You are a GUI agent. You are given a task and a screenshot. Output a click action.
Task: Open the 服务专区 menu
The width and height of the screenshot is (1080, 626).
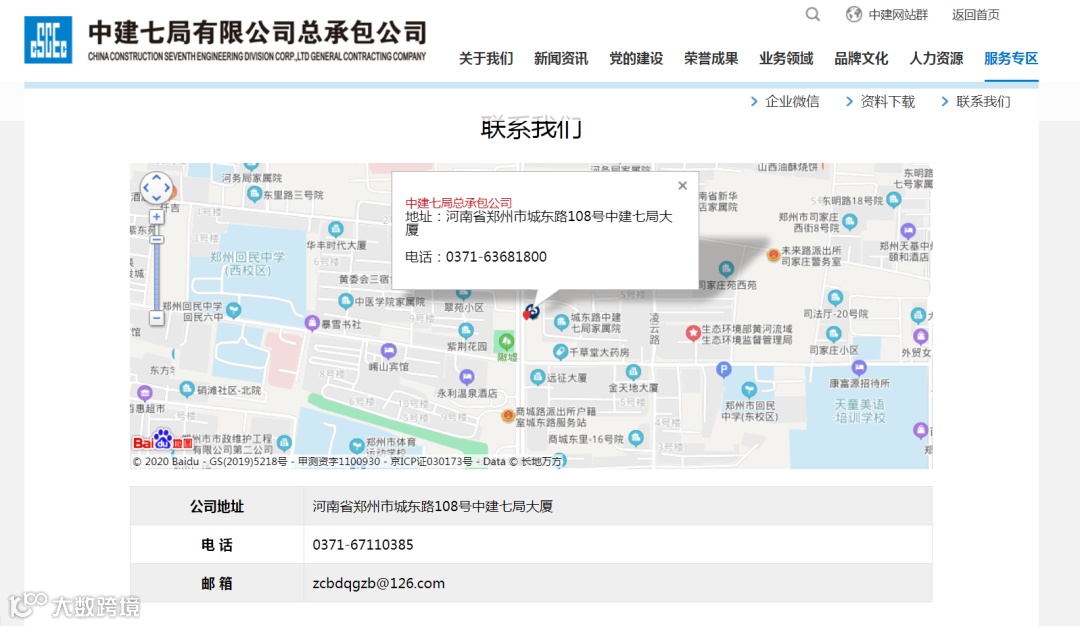click(x=1011, y=59)
